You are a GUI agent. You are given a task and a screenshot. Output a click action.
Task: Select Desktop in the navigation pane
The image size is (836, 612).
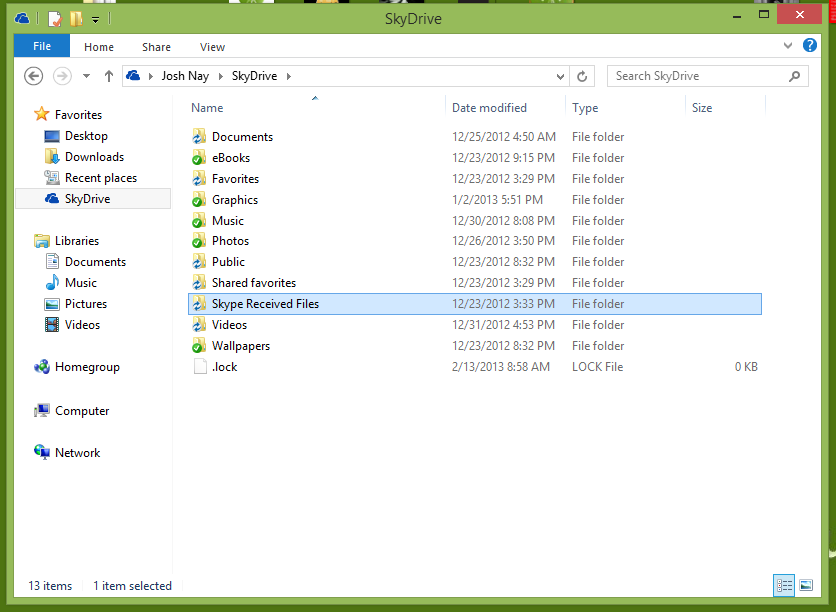point(86,136)
